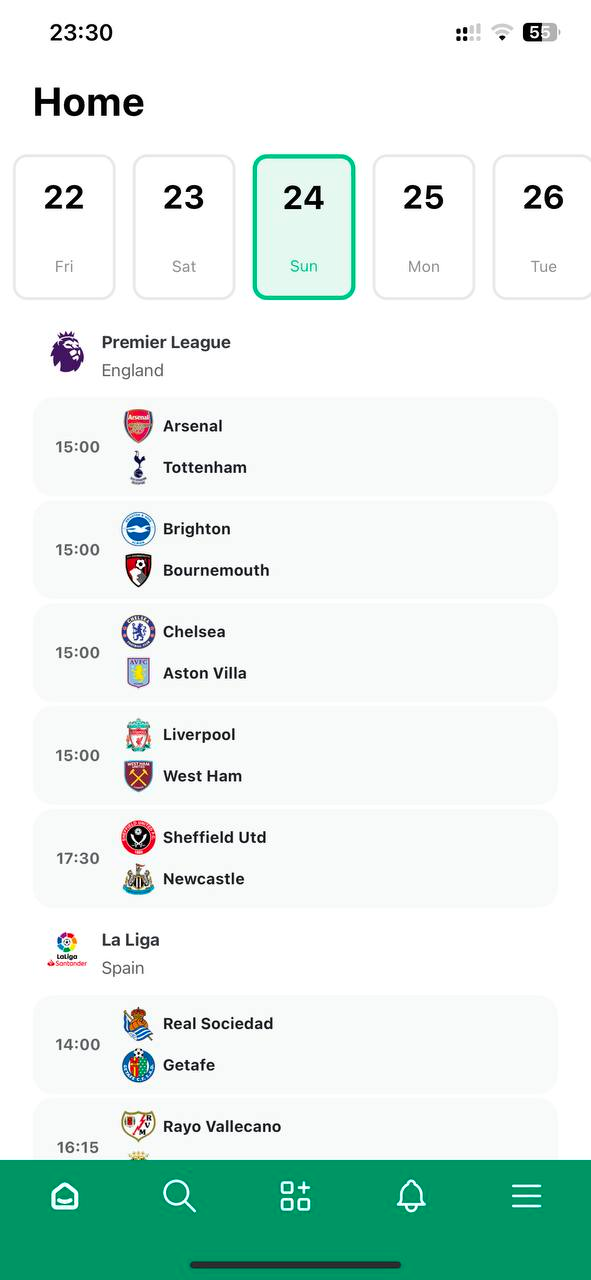The height and width of the screenshot is (1280, 591).
Task: Select Monday the 25th date card
Action: click(424, 226)
